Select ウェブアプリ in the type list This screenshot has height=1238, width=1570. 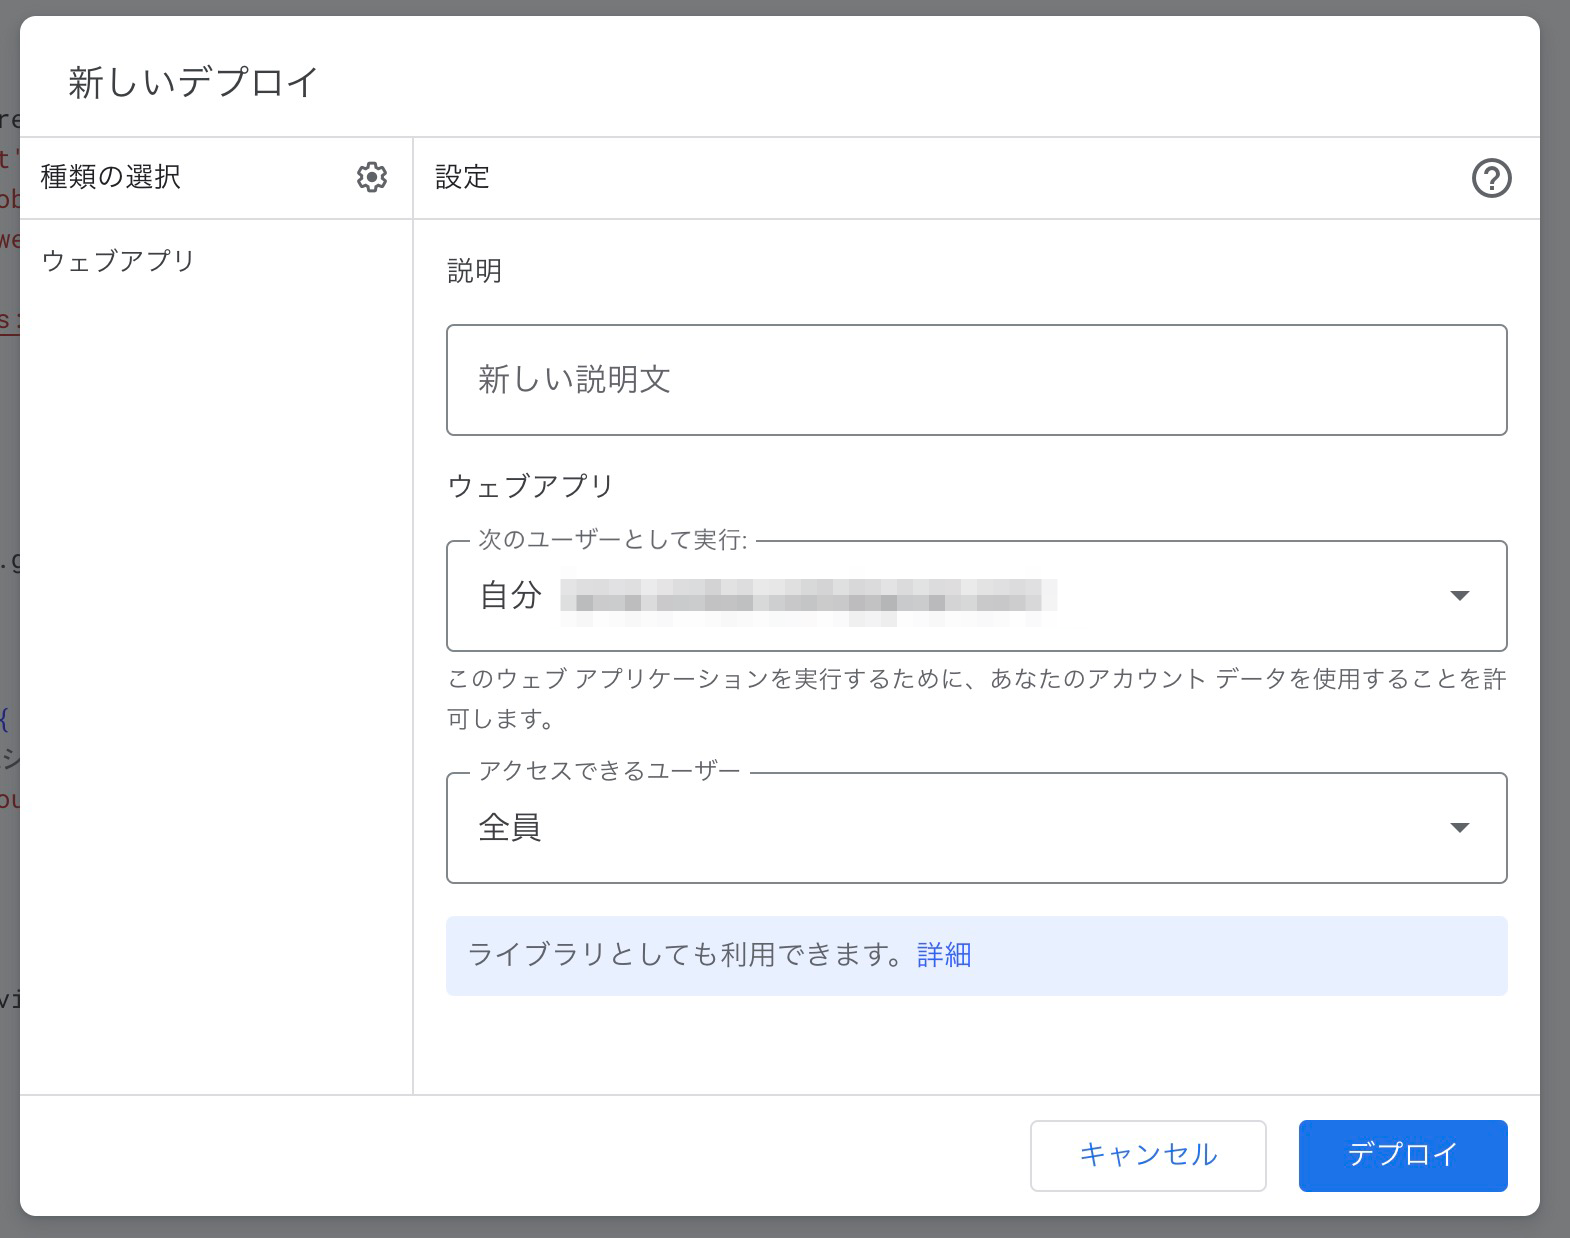[118, 261]
